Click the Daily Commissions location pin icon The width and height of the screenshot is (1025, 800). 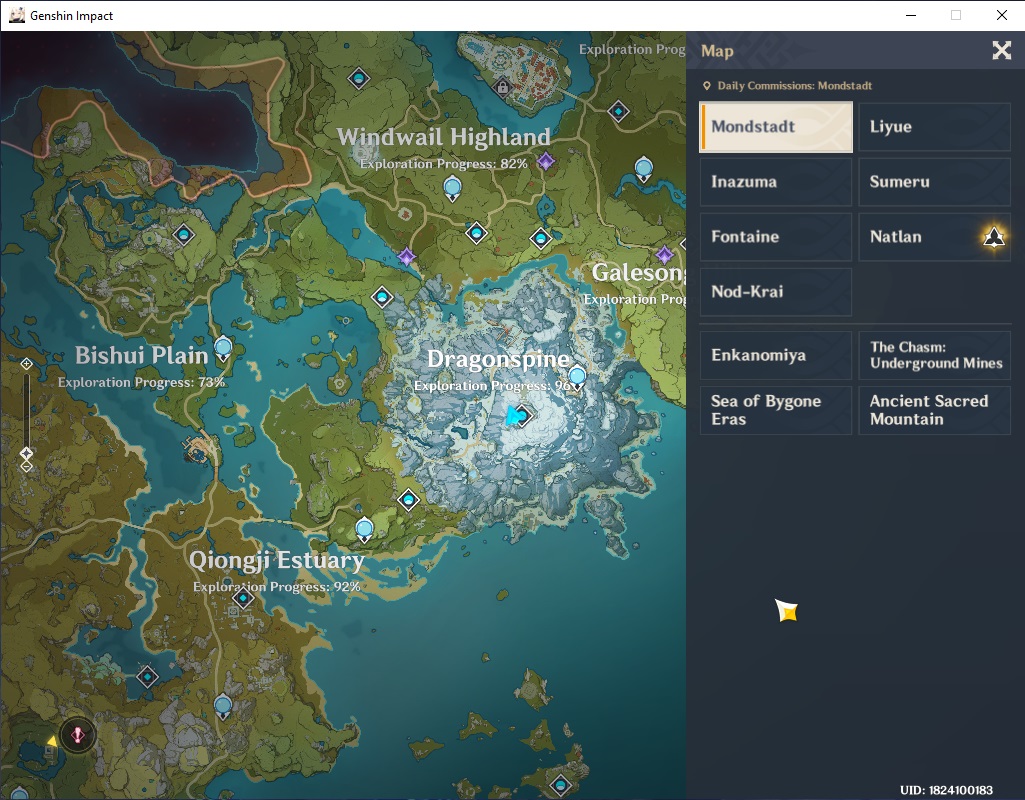[707, 86]
